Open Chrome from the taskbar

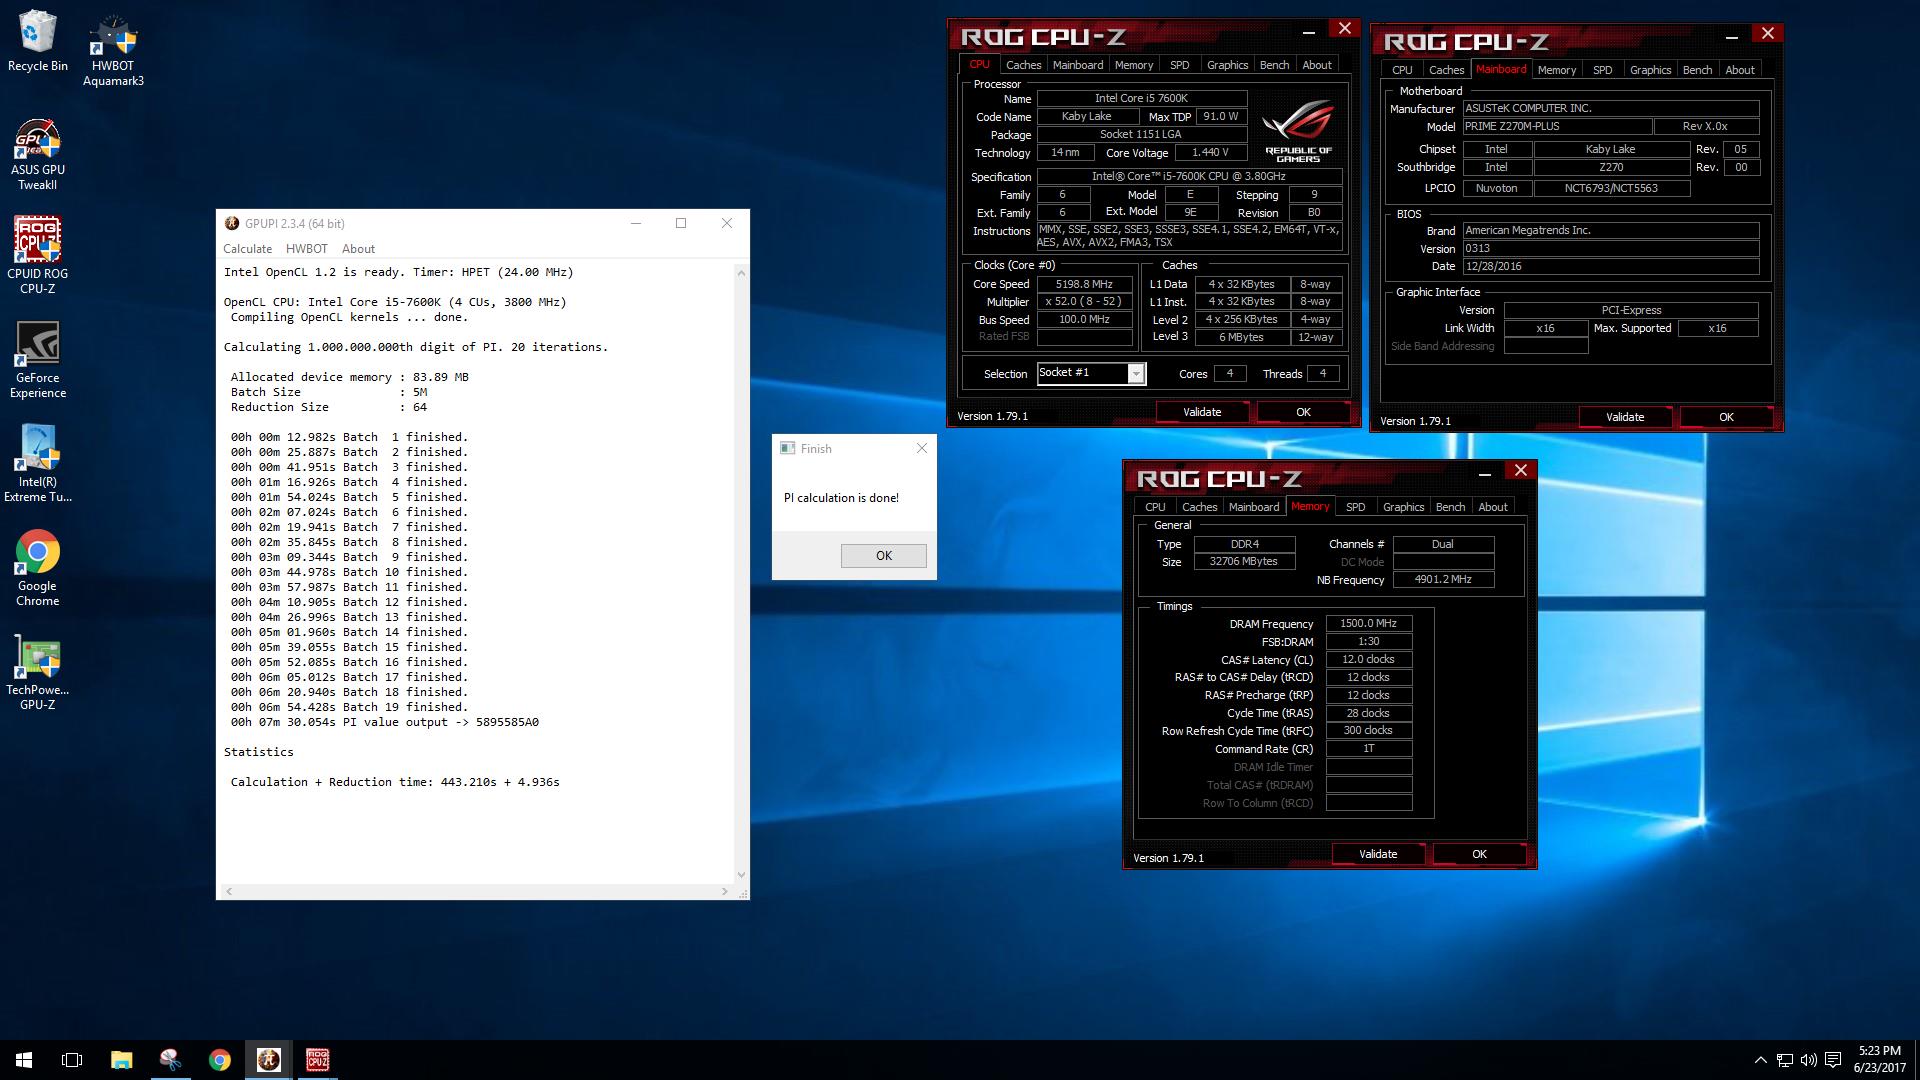219,1060
